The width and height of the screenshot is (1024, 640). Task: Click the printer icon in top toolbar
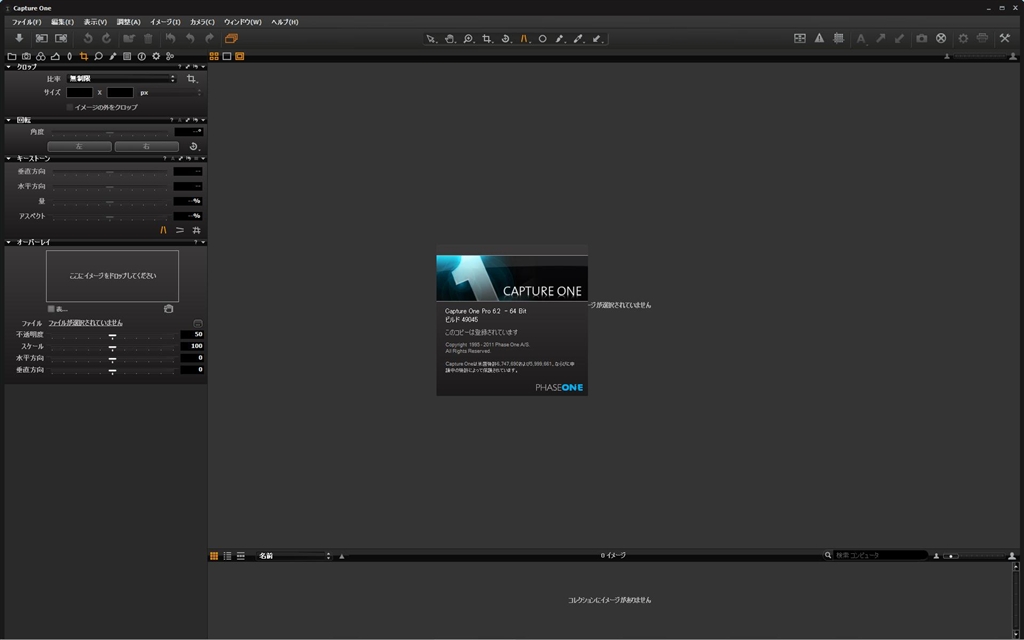tap(982, 39)
